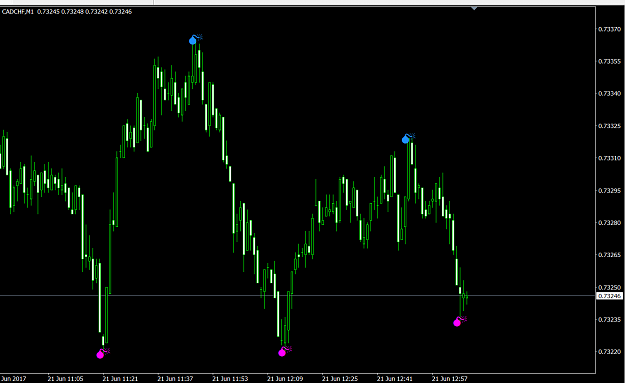Click the 0.73355 price scale label
Image resolution: width=625 pixels, height=383 pixels.
[609, 61]
